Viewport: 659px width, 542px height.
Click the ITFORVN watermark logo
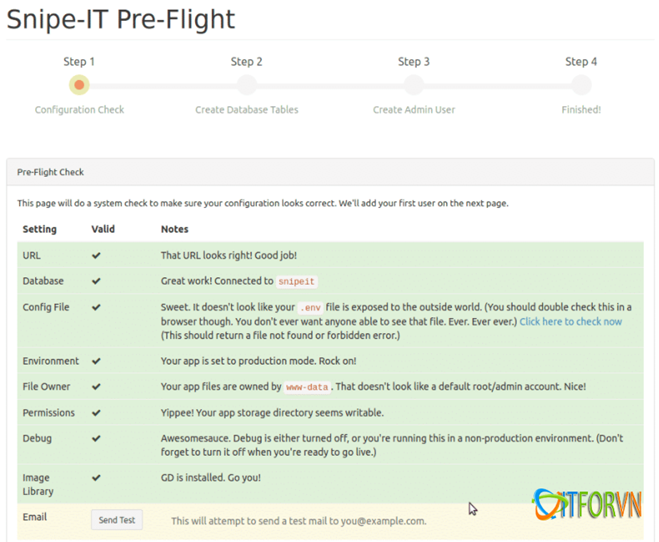pyautogui.click(x=588, y=506)
